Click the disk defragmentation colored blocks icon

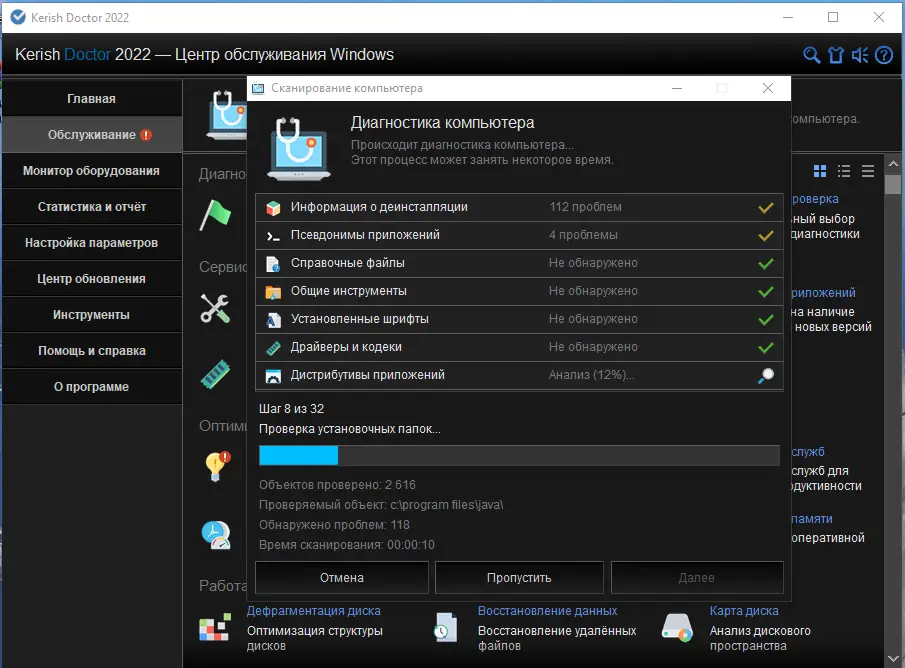[215, 628]
